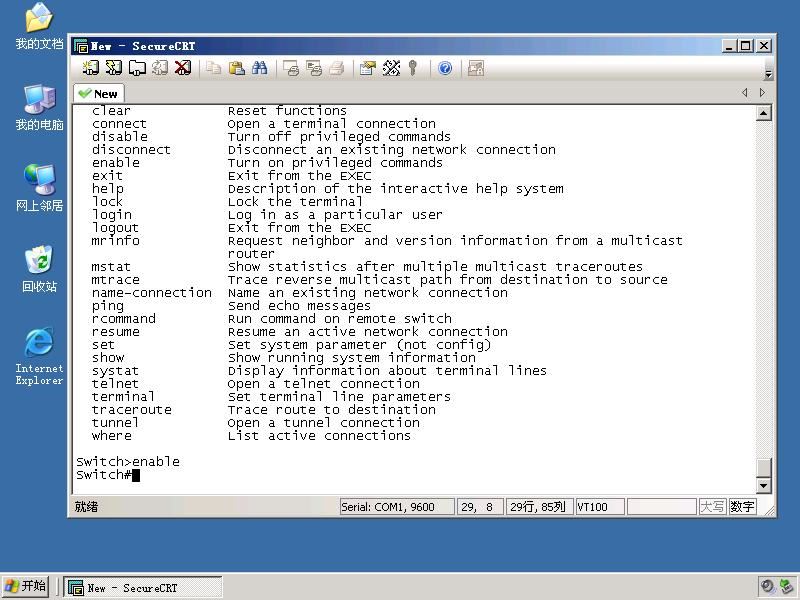This screenshot has width=800, height=600.
Task: Click the 数字 num lock indicator
Action: [x=742, y=507]
